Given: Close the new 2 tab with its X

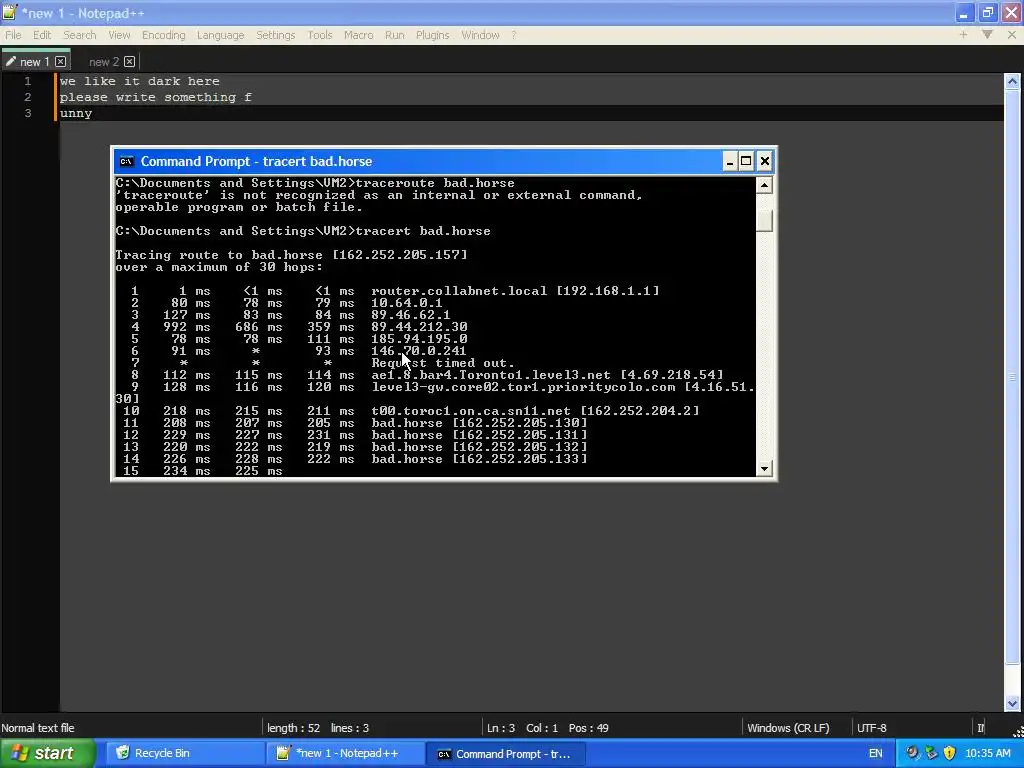Looking at the screenshot, I should point(129,61).
